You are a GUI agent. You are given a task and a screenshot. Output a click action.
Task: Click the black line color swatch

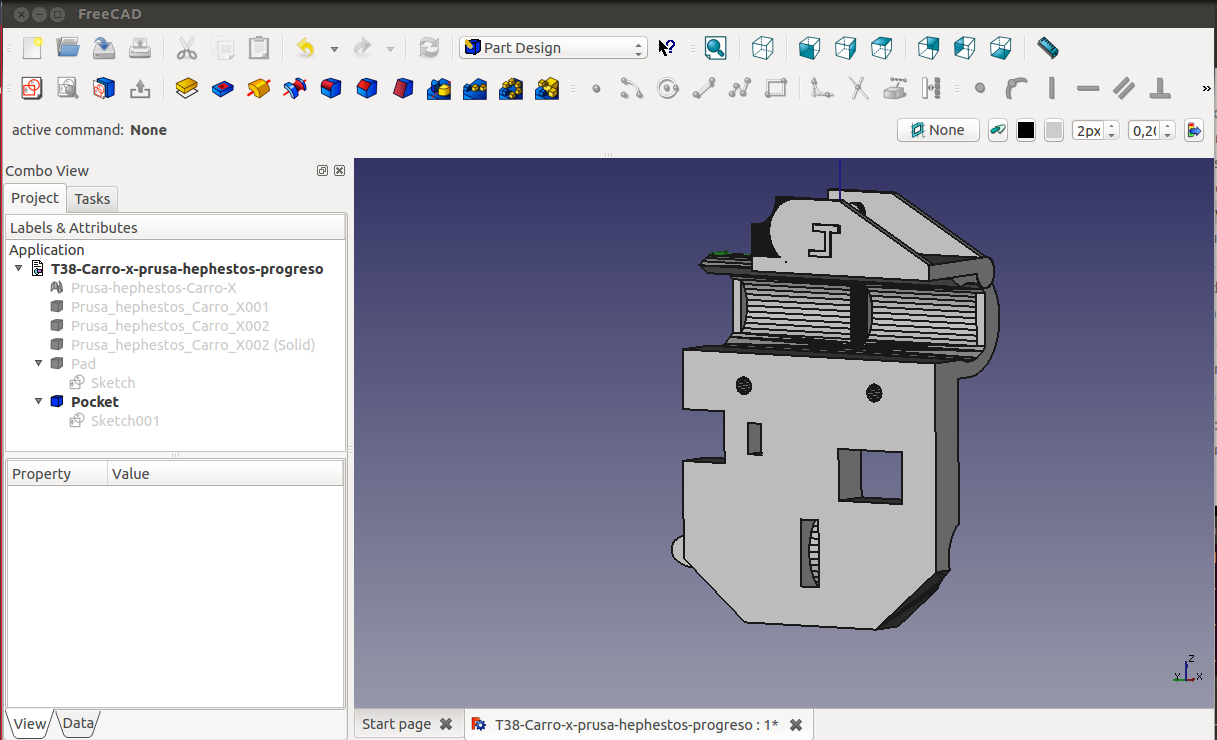click(1025, 130)
